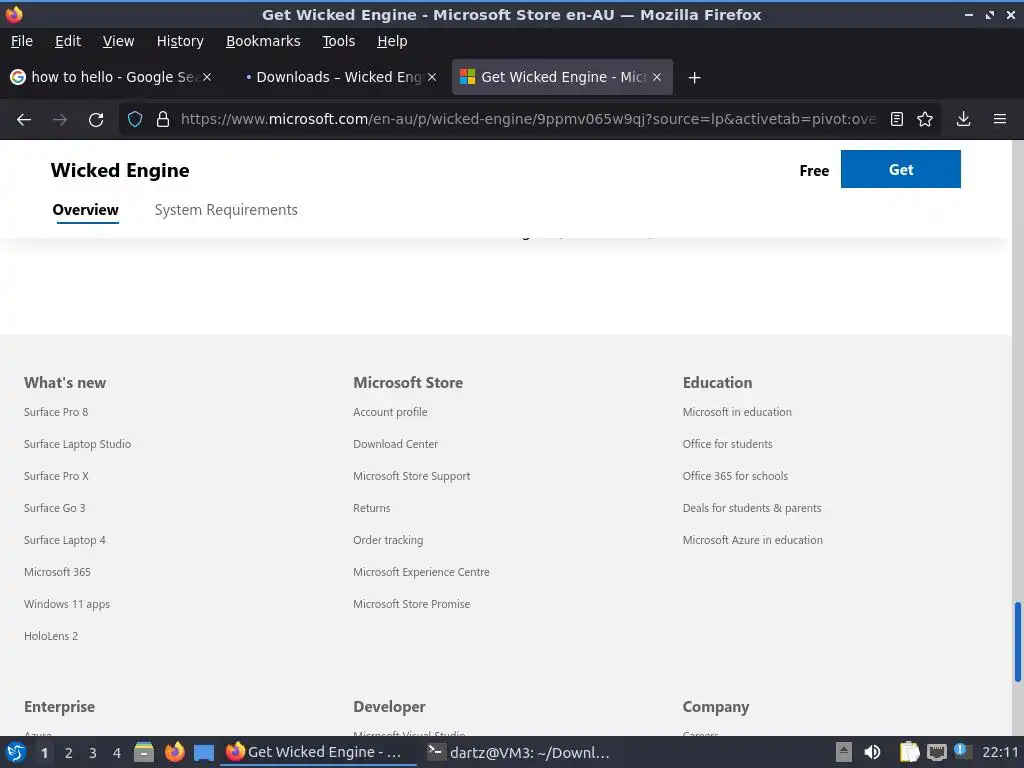Open the History menu
The image size is (1024, 768).
click(x=180, y=41)
